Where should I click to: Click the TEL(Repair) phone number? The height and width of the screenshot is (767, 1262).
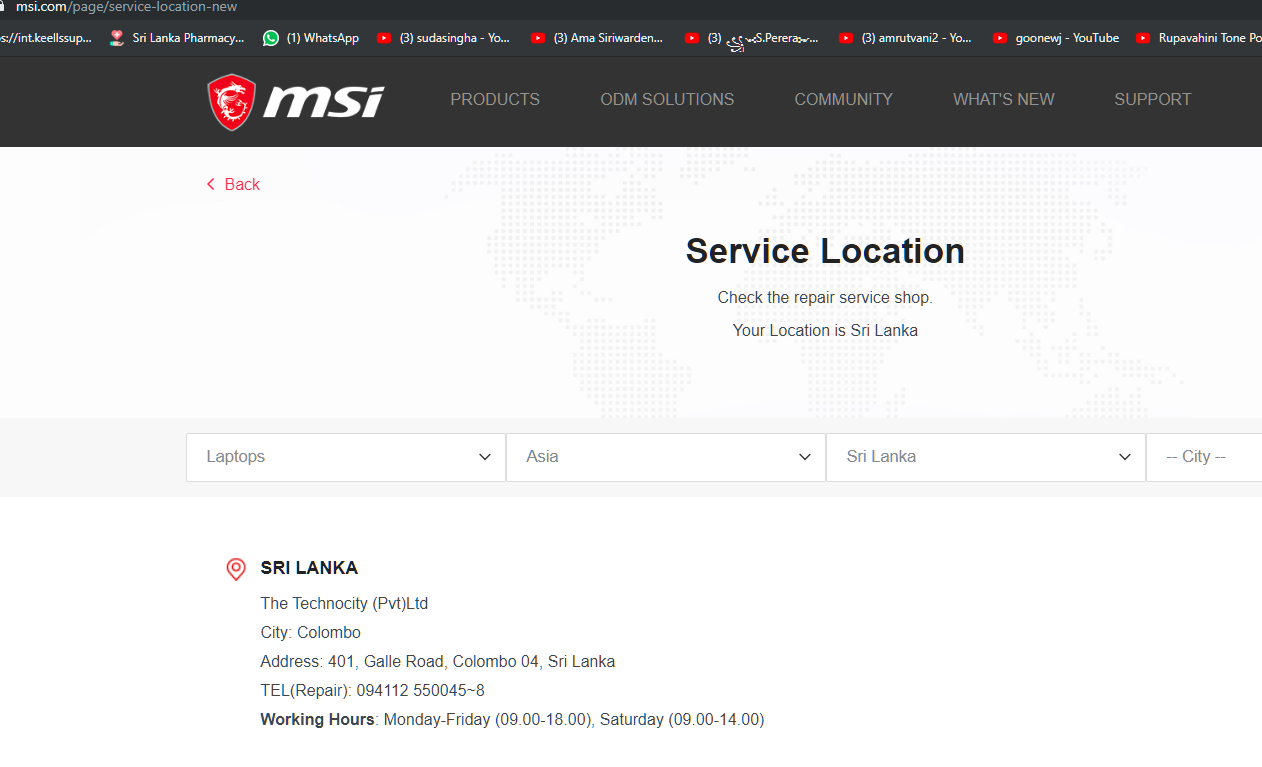(x=372, y=691)
